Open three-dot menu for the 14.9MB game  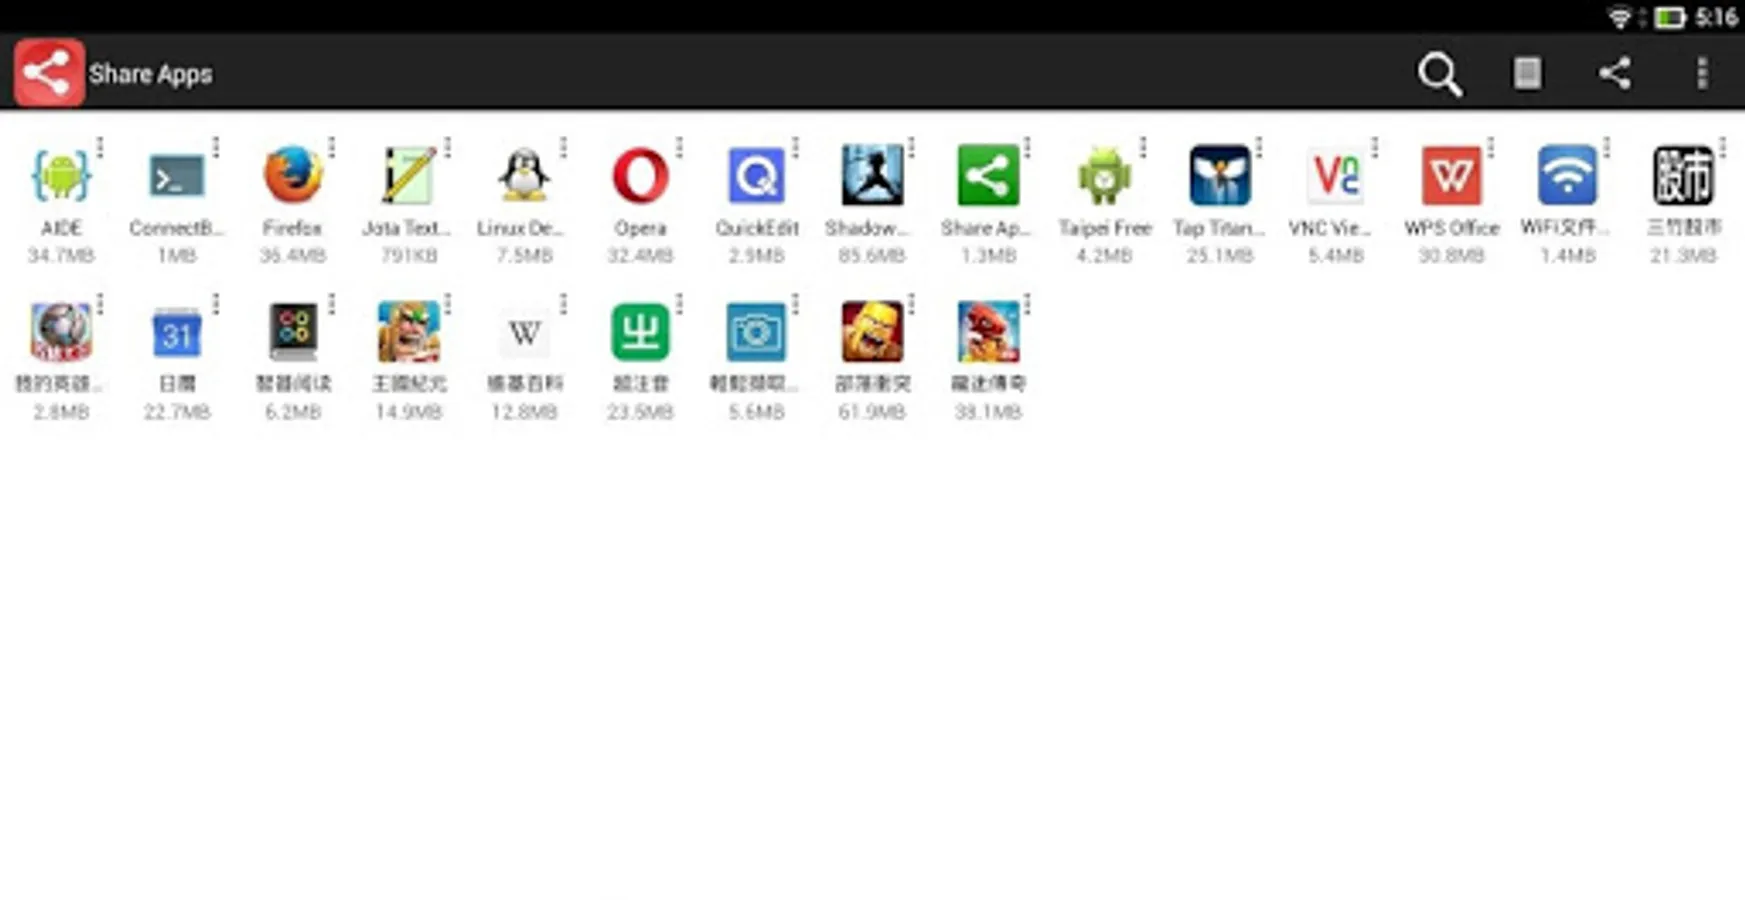pos(448,304)
